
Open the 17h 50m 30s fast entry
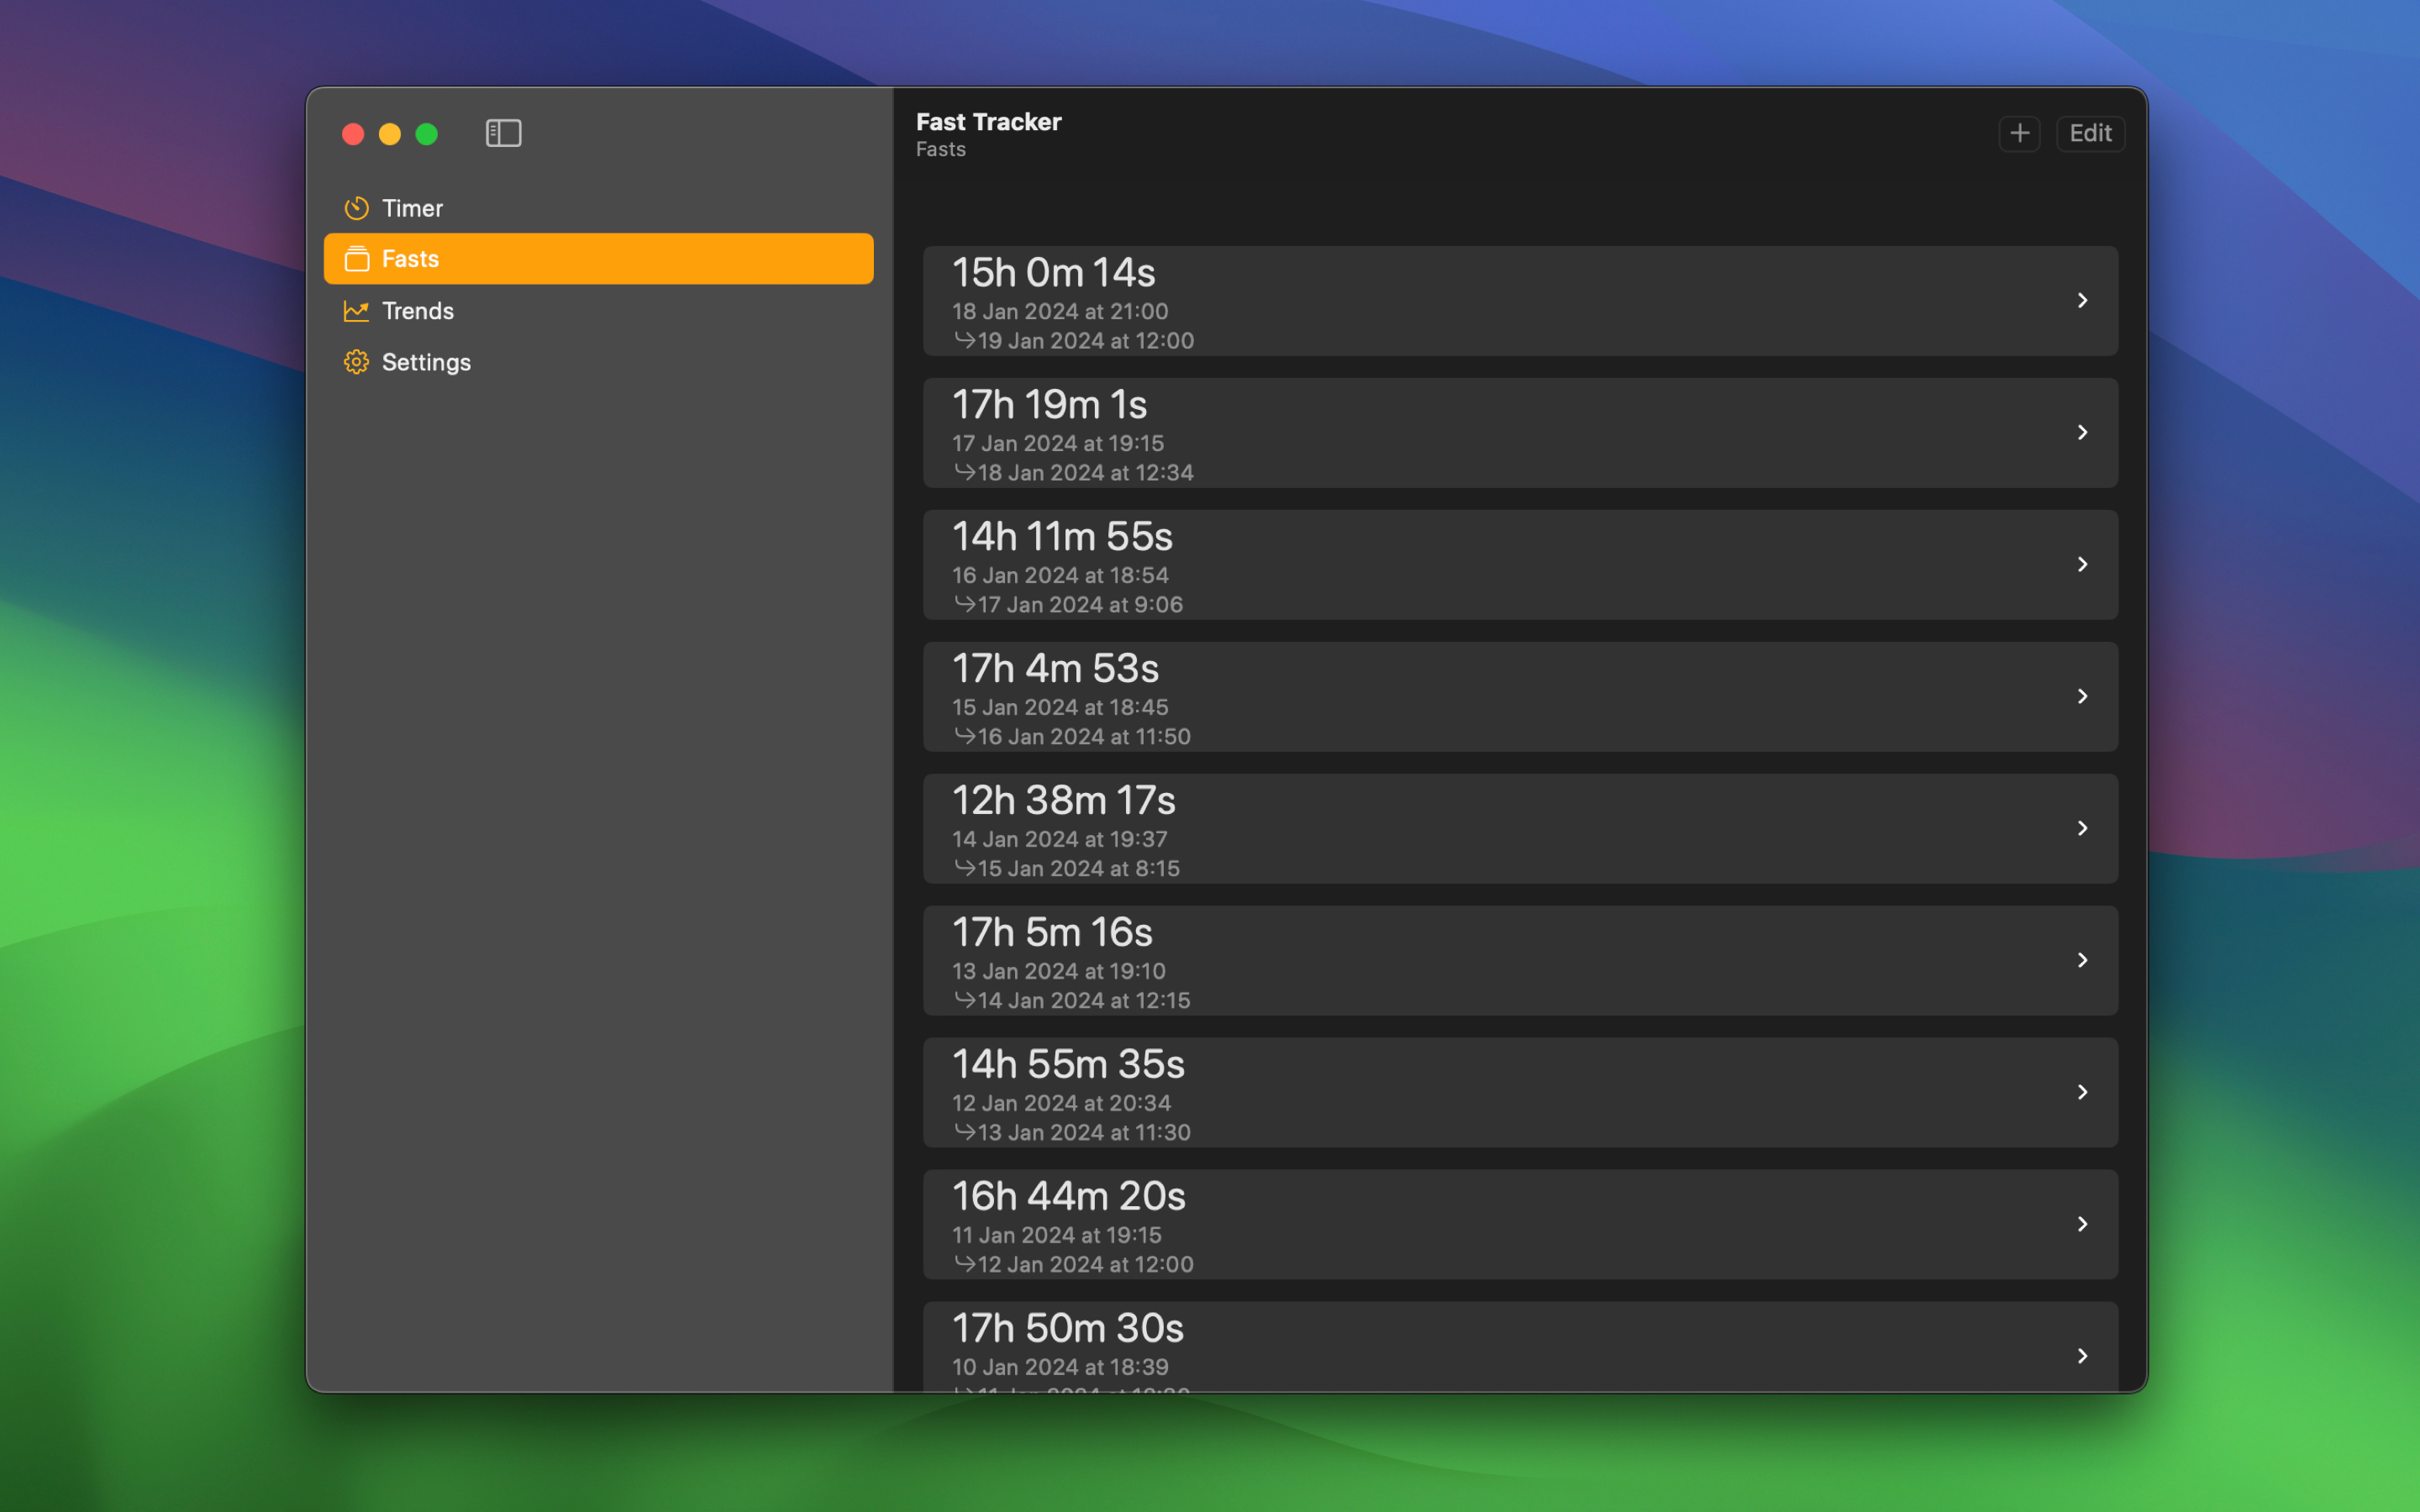(1520, 1347)
